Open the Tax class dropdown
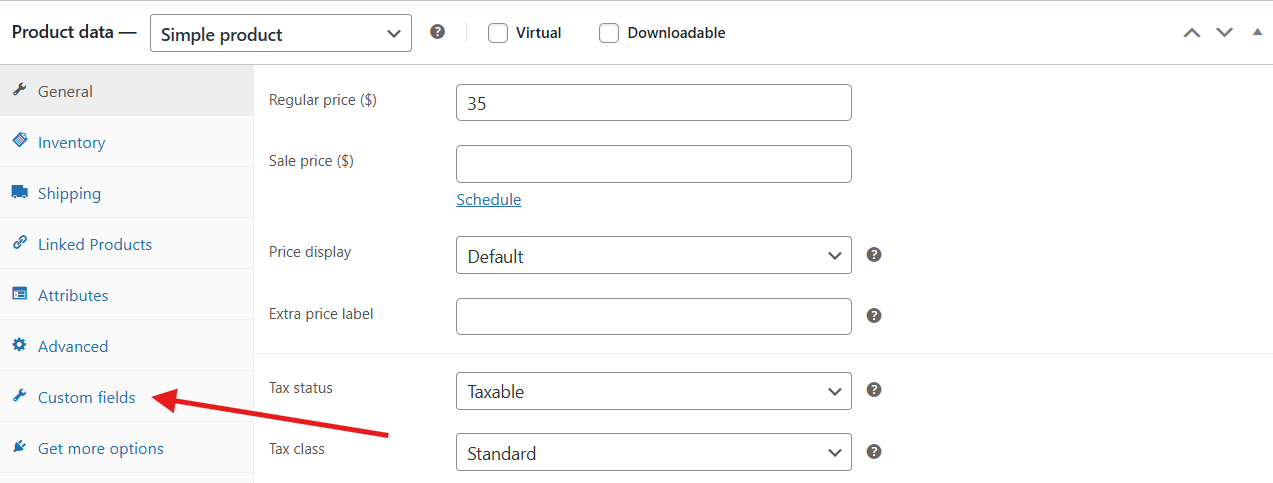 (653, 453)
